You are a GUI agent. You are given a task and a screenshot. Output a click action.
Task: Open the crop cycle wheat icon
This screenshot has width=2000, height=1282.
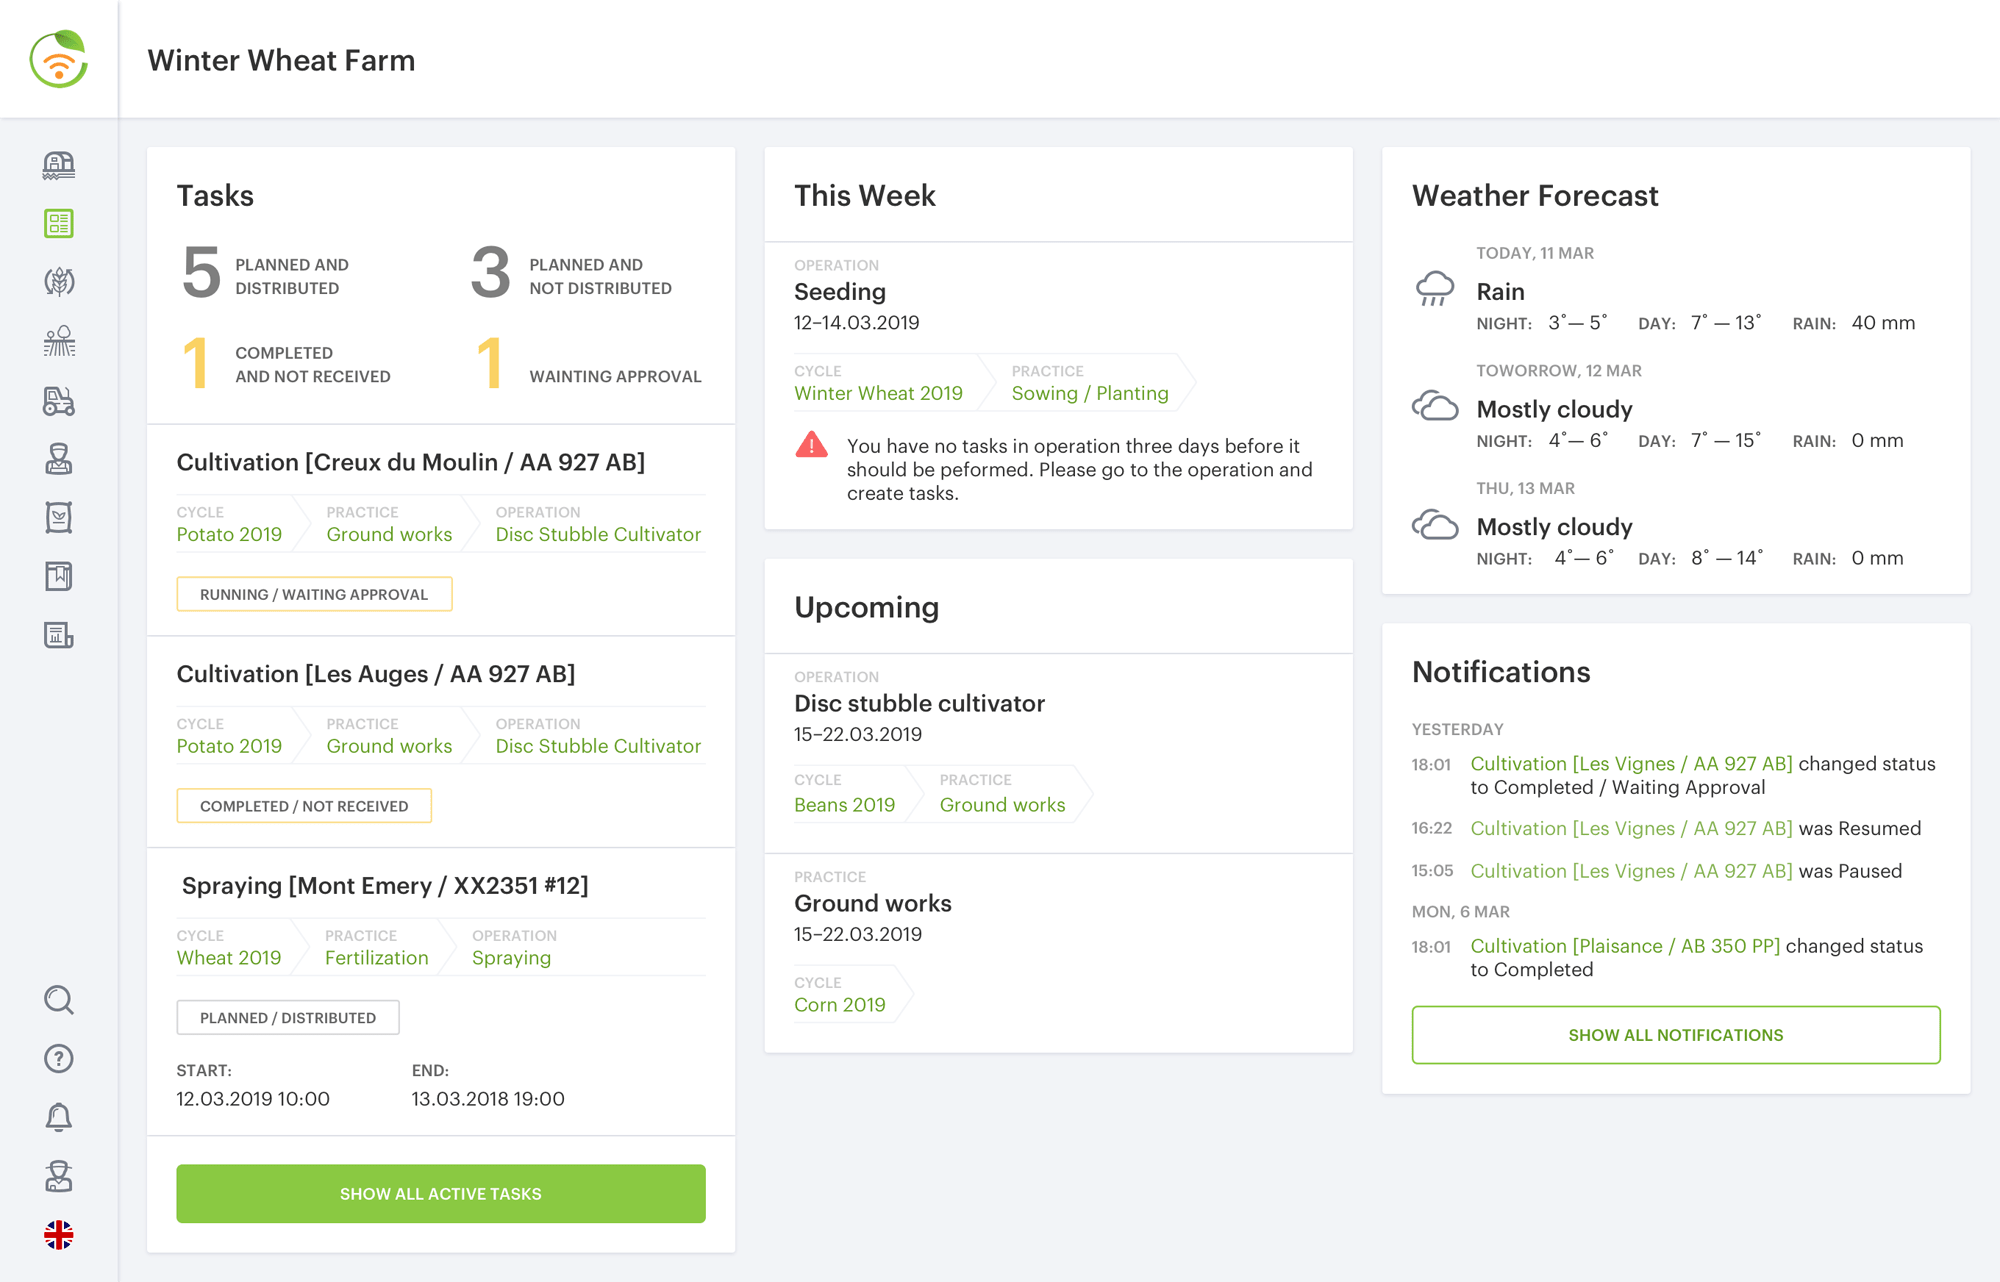59,282
